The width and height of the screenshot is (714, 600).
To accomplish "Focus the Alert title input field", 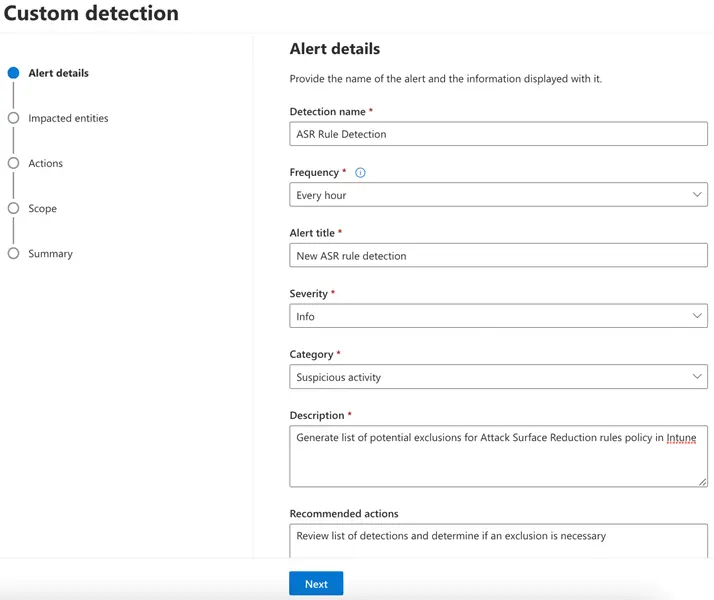I will (498, 256).
